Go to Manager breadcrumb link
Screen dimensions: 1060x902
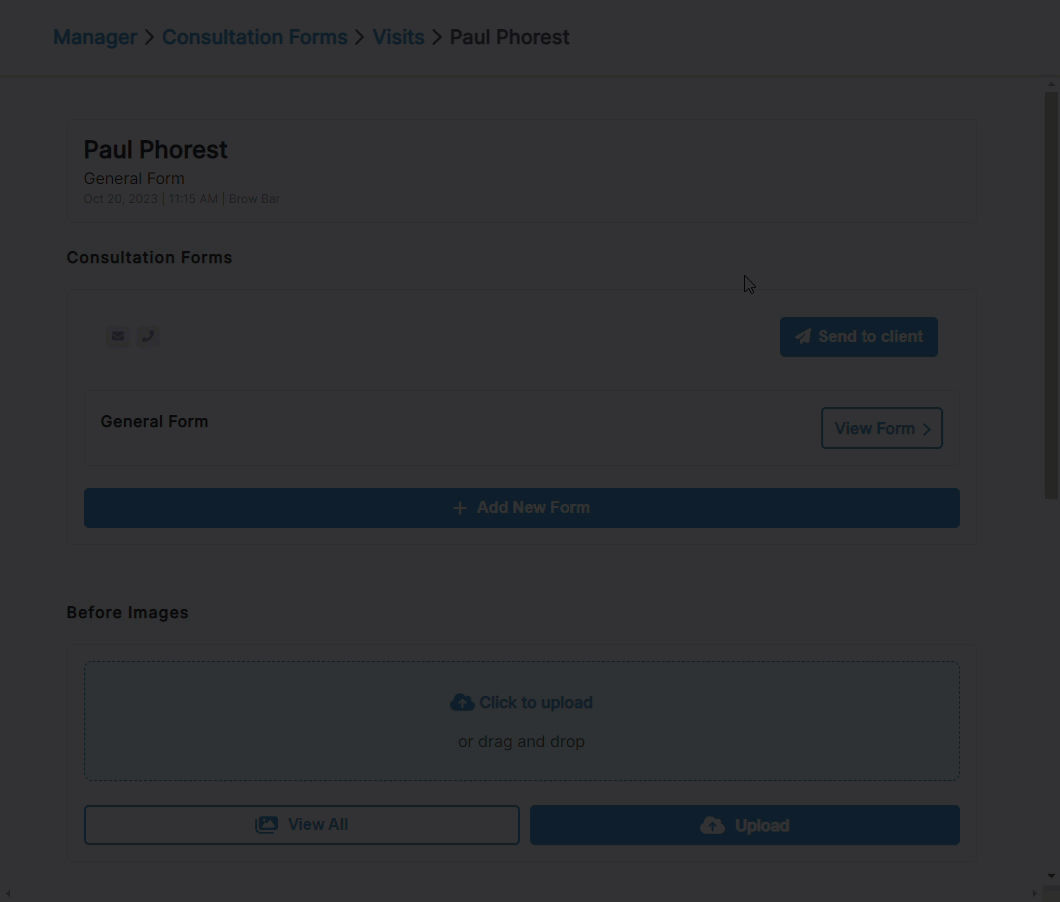point(95,37)
